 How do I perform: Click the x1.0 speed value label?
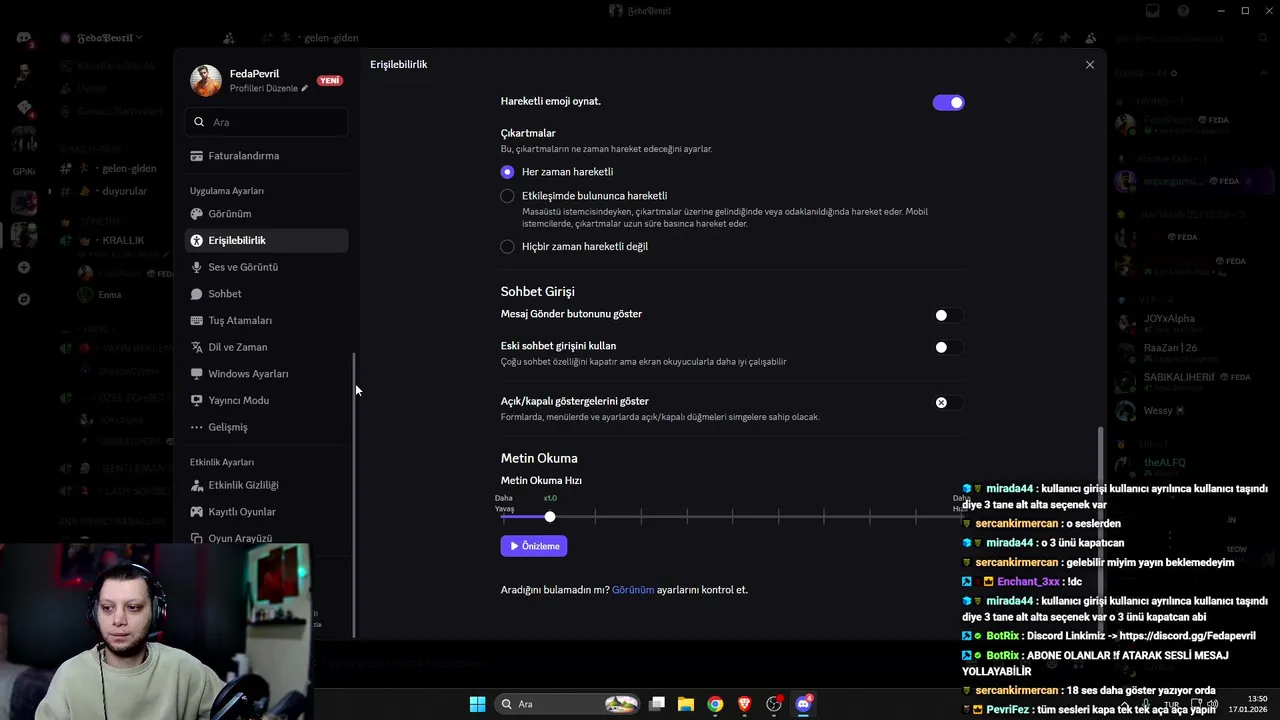(x=550, y=498)
